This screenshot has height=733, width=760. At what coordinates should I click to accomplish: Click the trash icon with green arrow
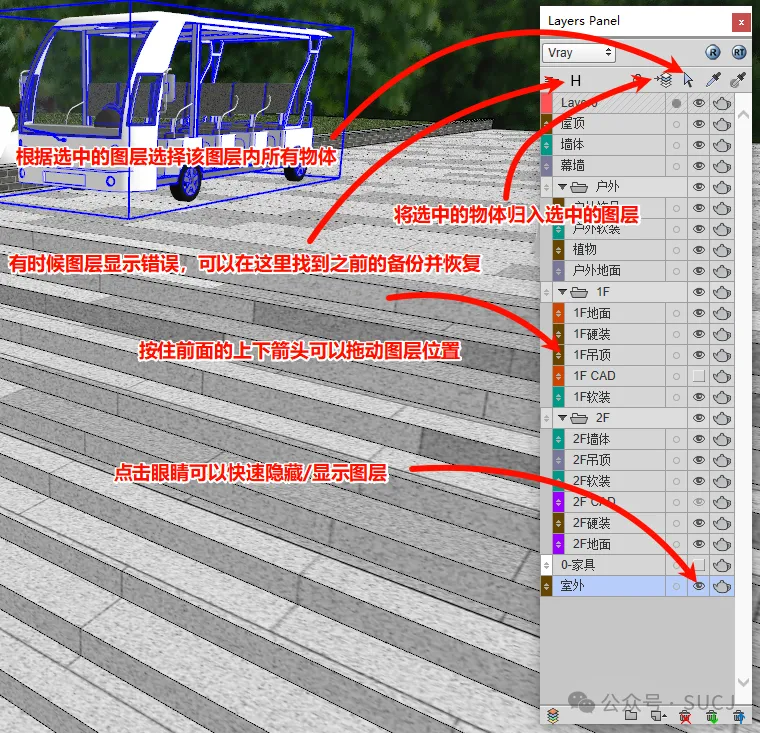(712, 716)
